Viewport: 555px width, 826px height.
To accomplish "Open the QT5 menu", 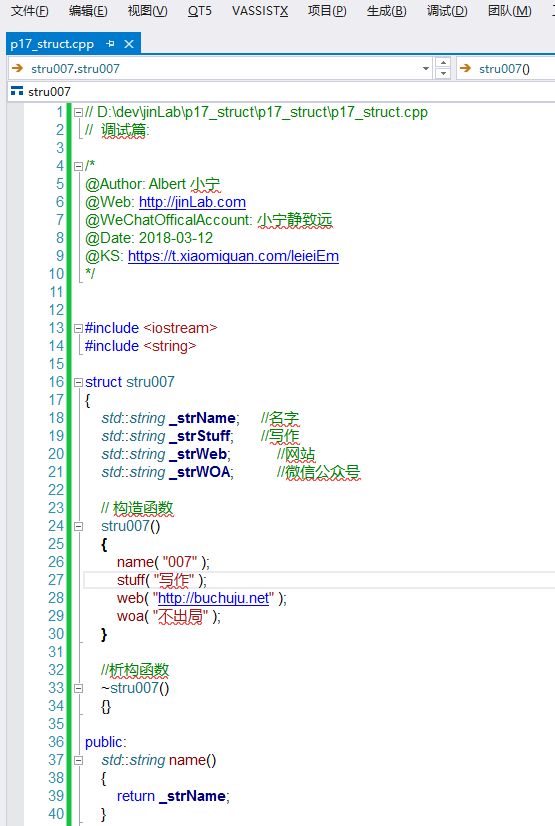I will pyautogui.click(x=200, y=11).
